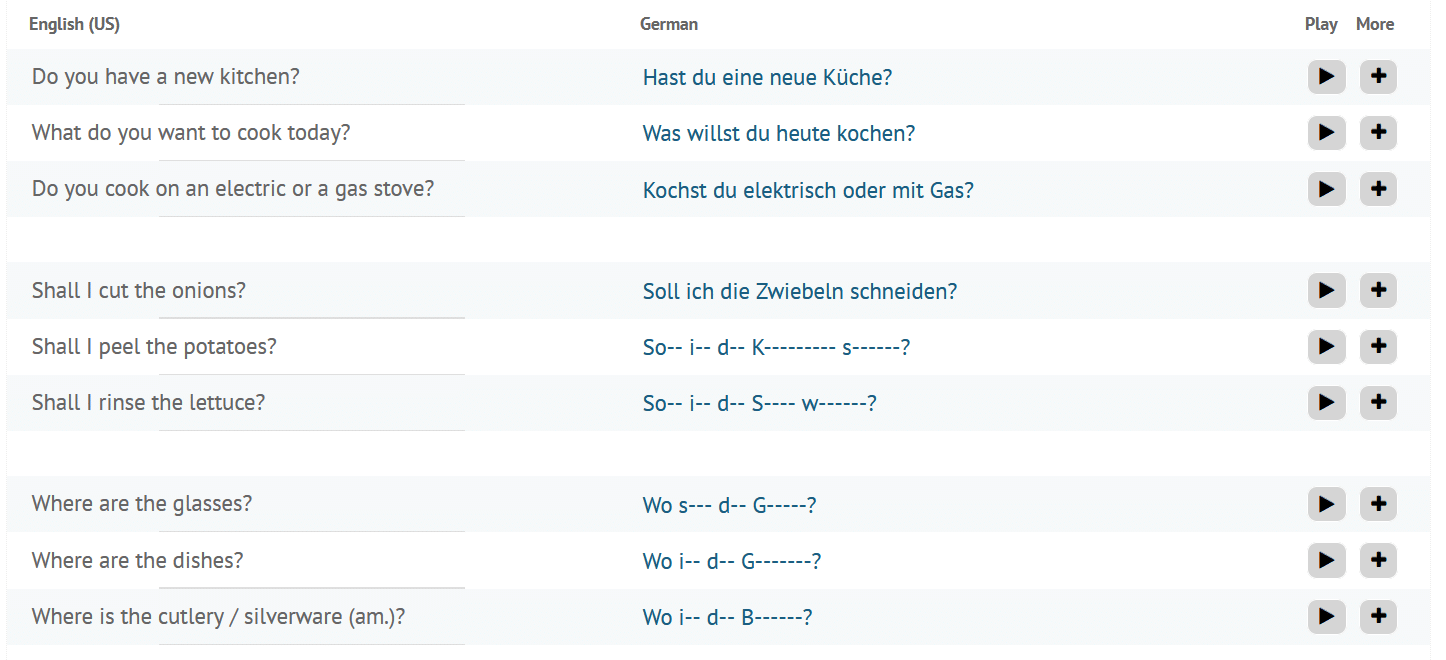
Task: Play audio for 'Where are the dishes?'
Action: click(1326, 561)
